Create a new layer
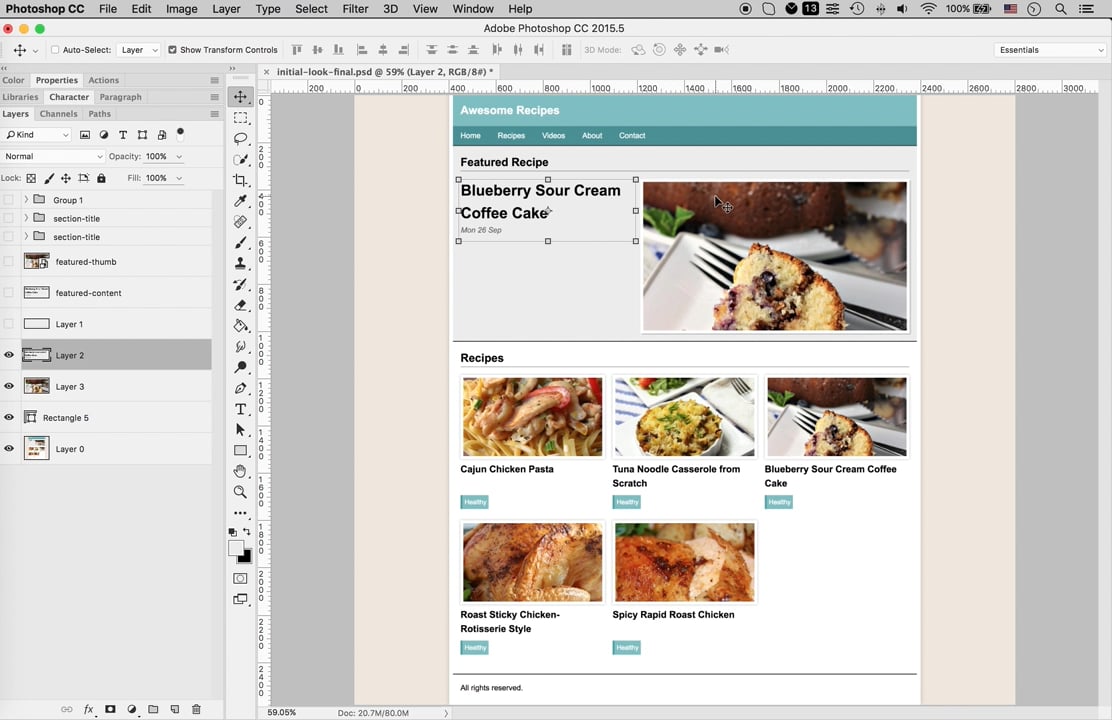Screen dimensions: 1112x720 tap(174, 709)
